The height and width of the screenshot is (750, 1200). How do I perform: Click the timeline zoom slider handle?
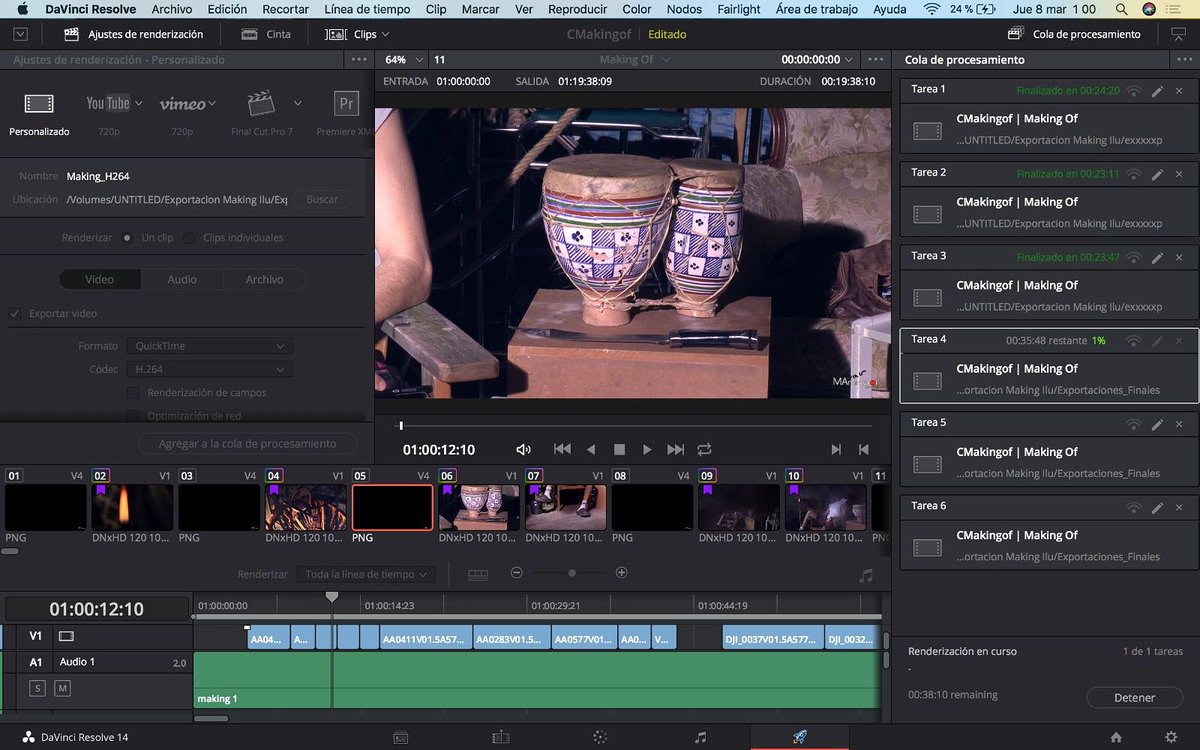(572, 573)
